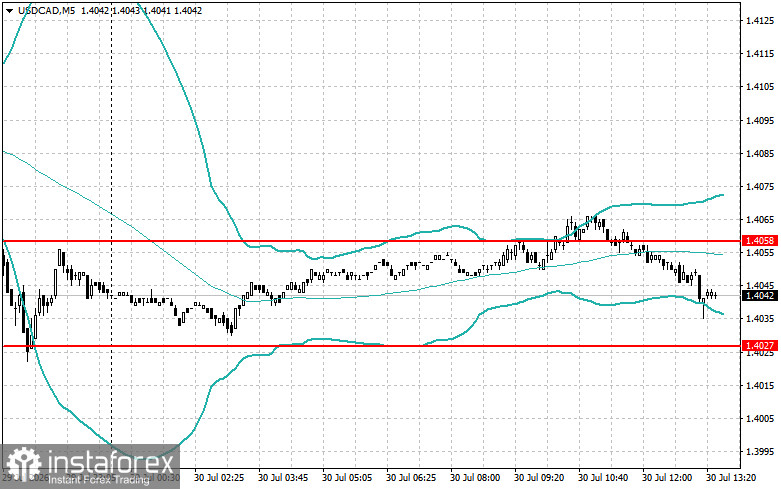The width and height of the screenshot is (781, 489).
Task: Select the 30 Jul 12:00 time label
Action: click(667, 478)
